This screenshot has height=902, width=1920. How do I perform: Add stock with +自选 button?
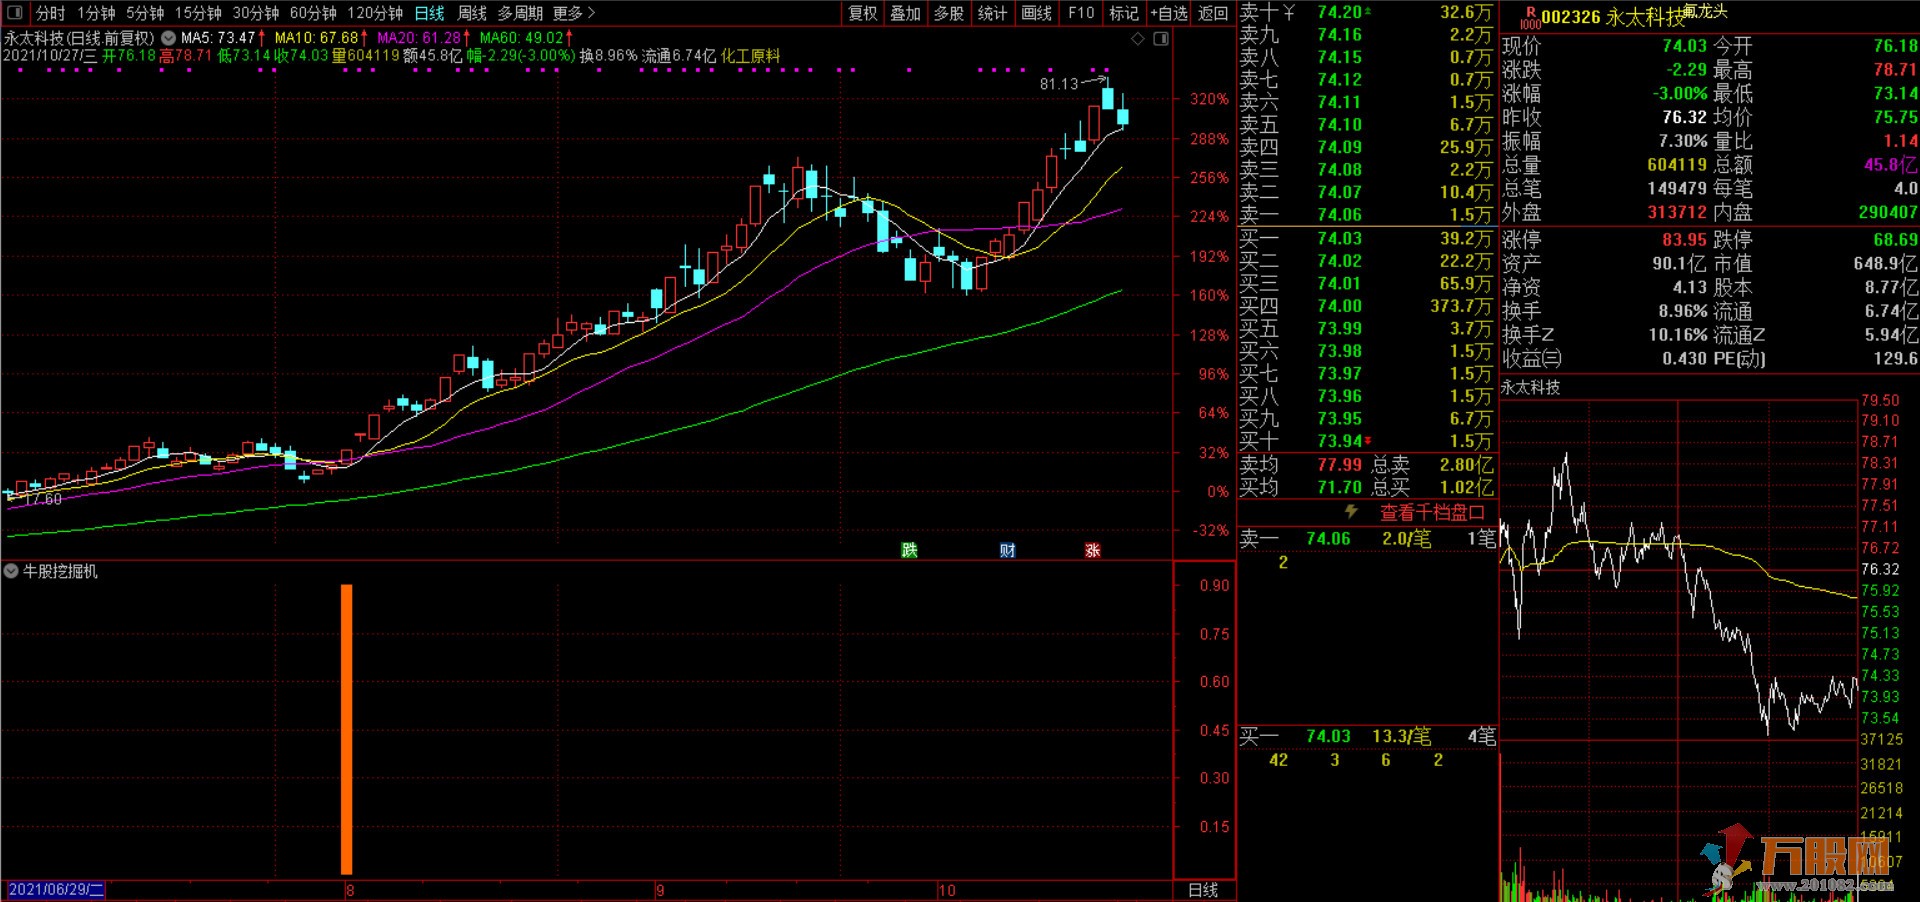pos(1169,13)
